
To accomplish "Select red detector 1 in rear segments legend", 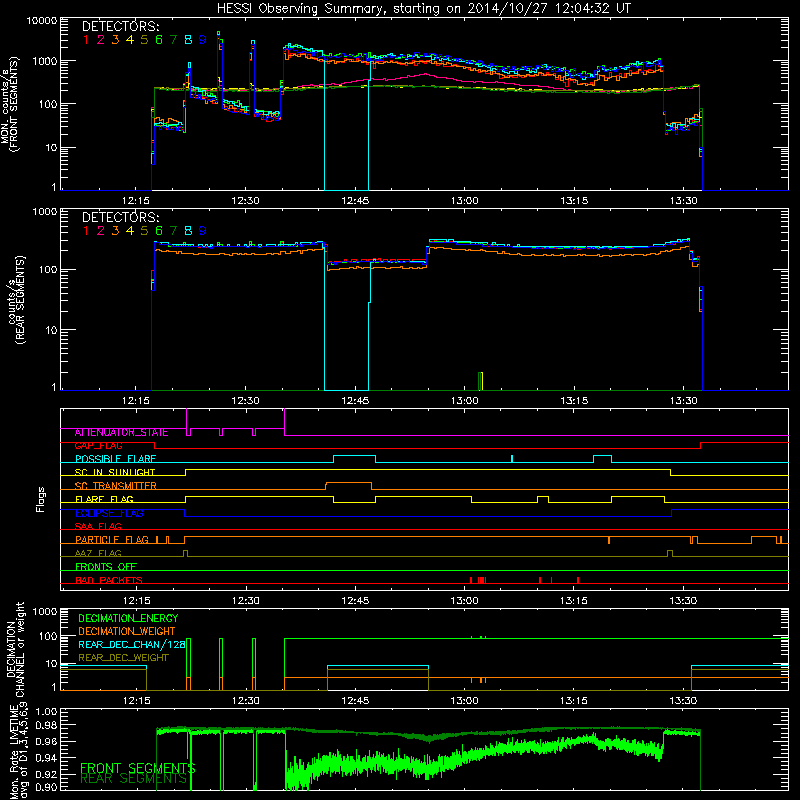I will point(86,231).
